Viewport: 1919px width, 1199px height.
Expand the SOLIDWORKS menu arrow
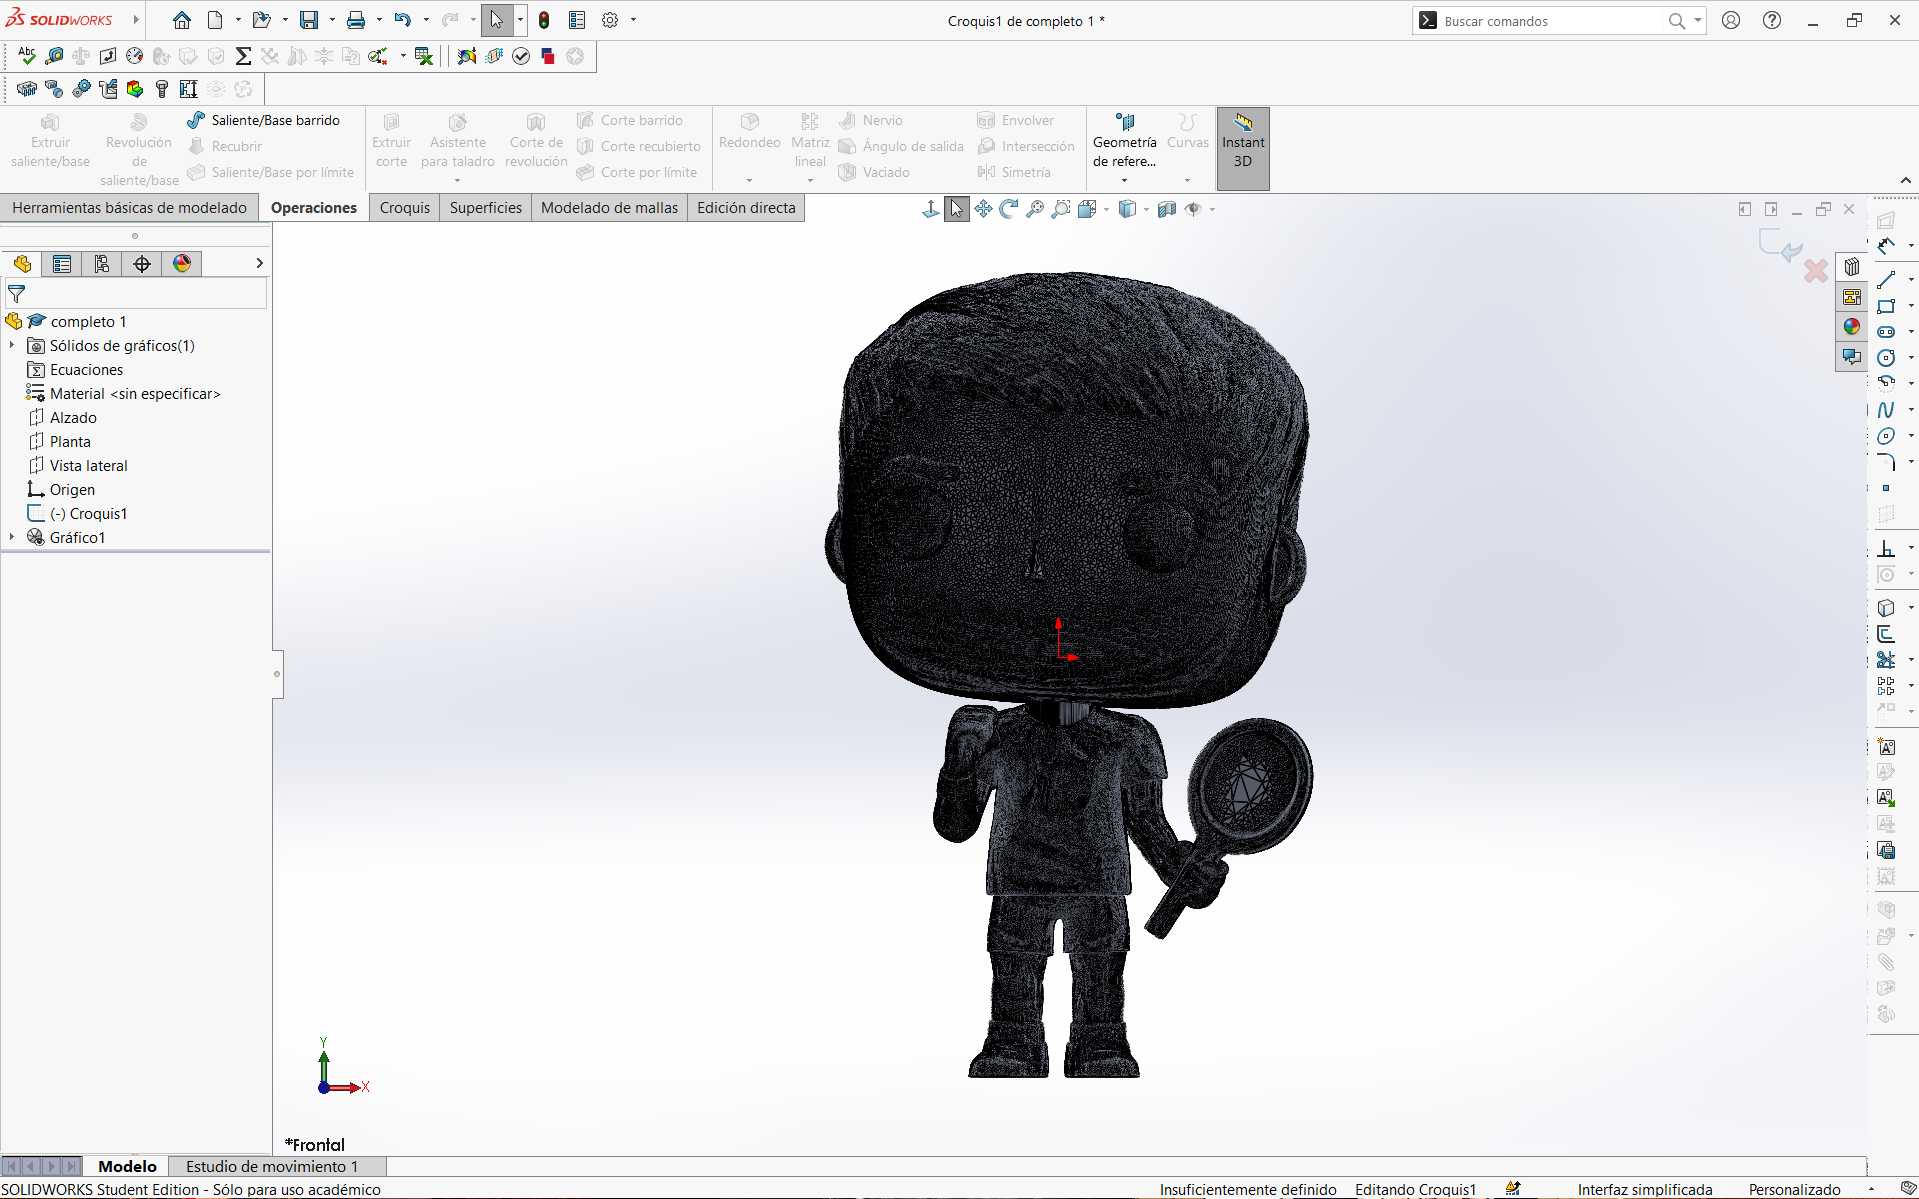(136, 20)
